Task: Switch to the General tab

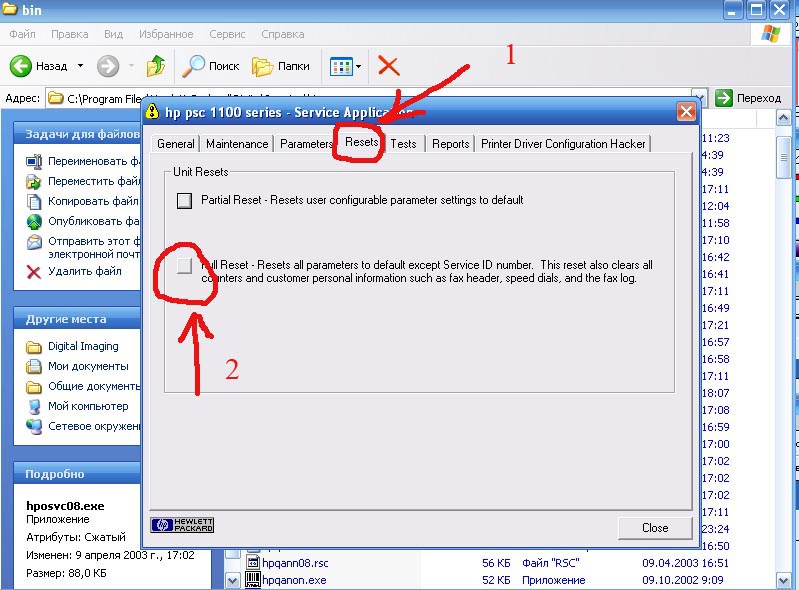Action: (x=175, y=144)
